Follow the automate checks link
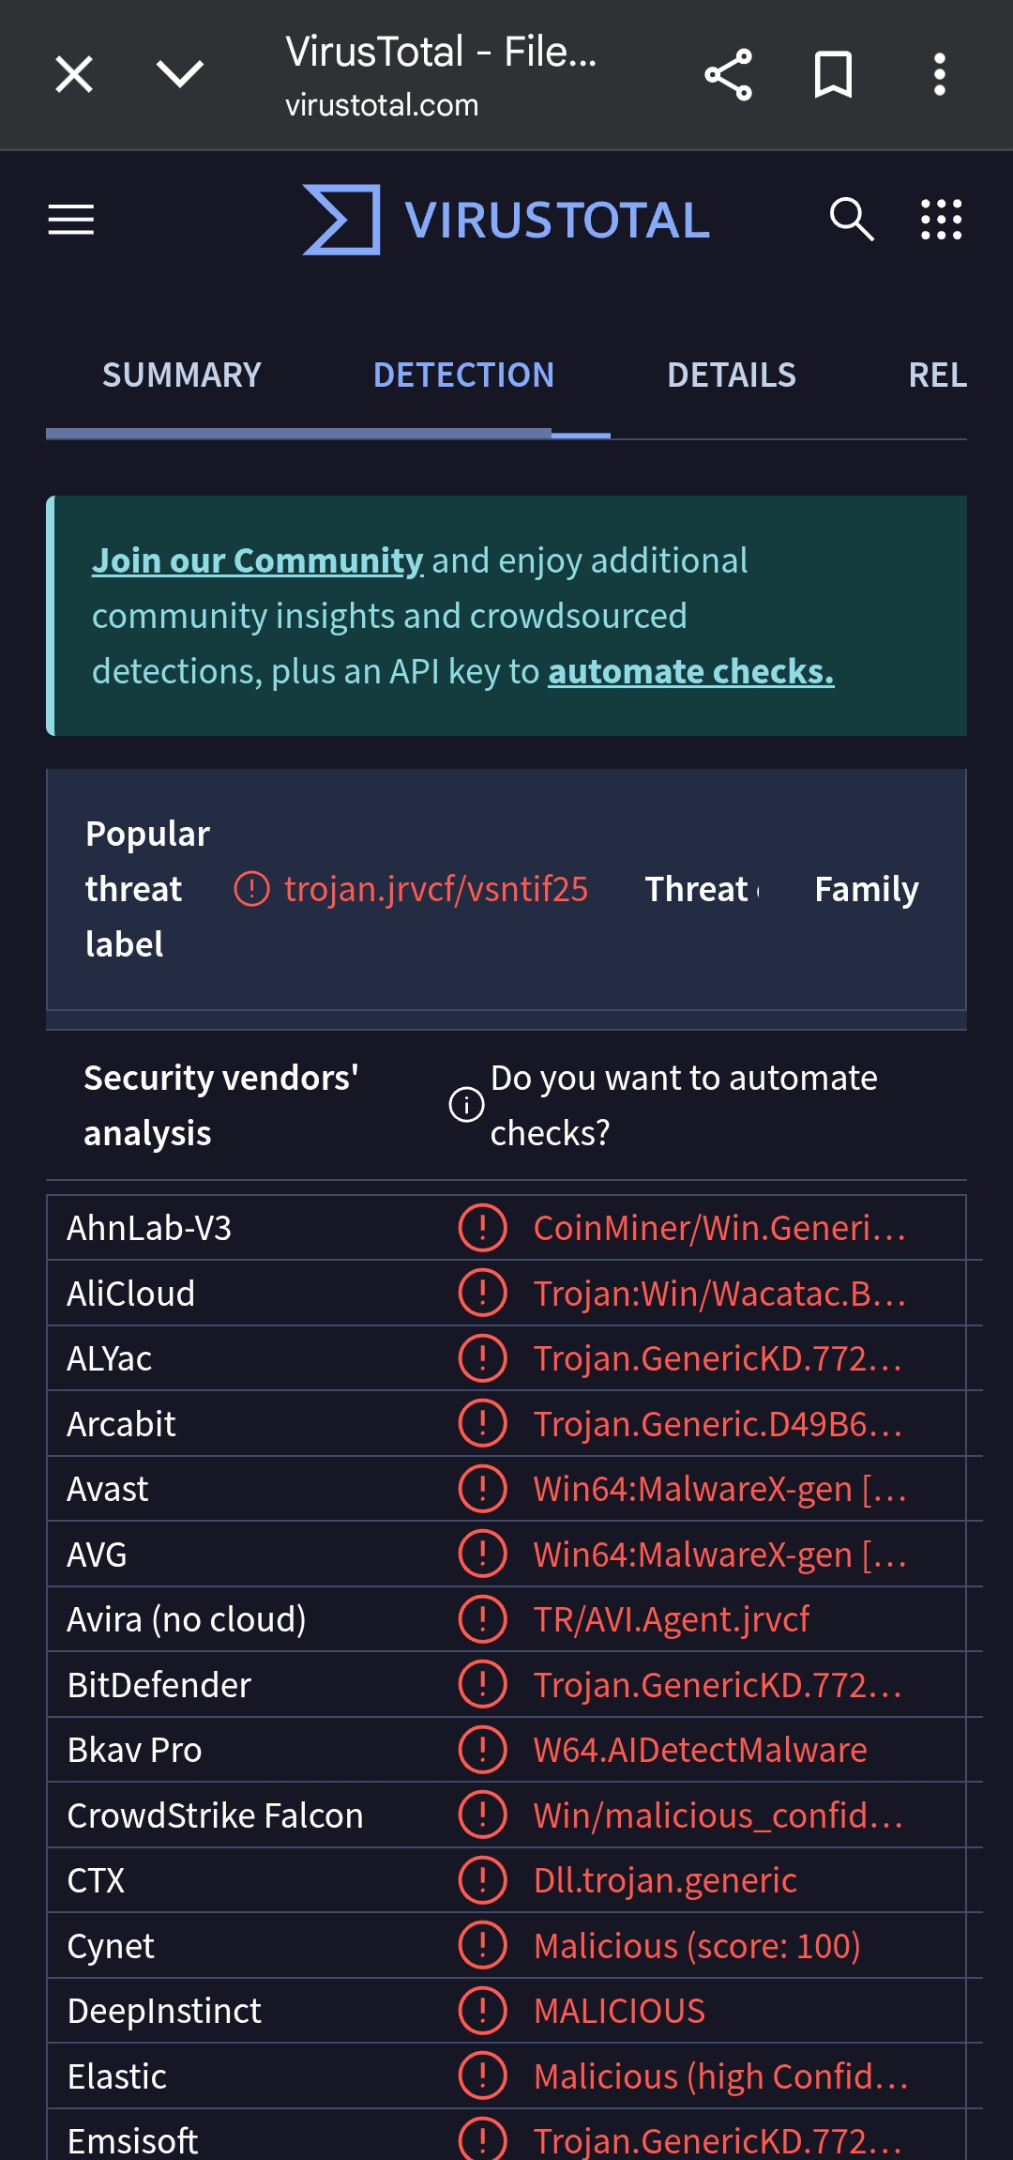 (x=691, y=672)
